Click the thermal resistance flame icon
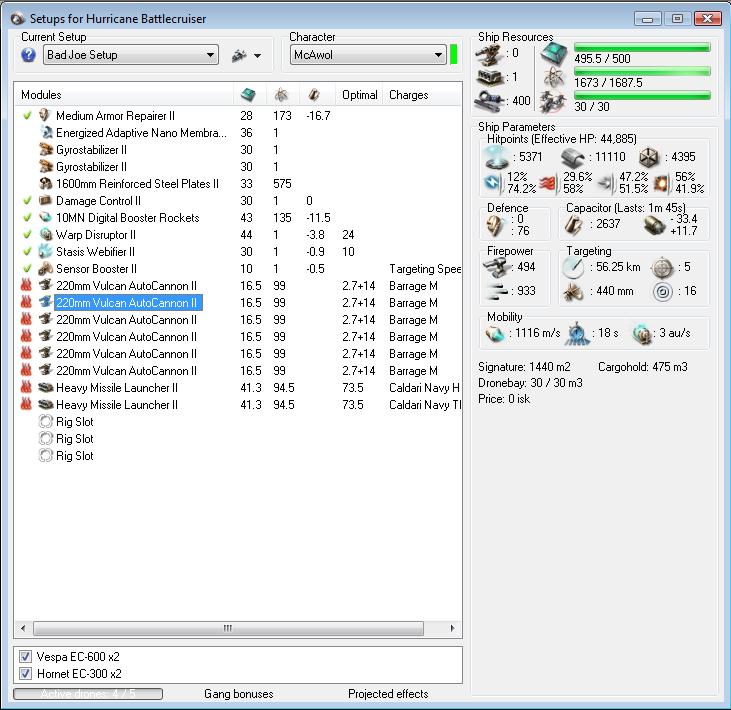This screenshot has height=710, width=731. pos(549,183)
